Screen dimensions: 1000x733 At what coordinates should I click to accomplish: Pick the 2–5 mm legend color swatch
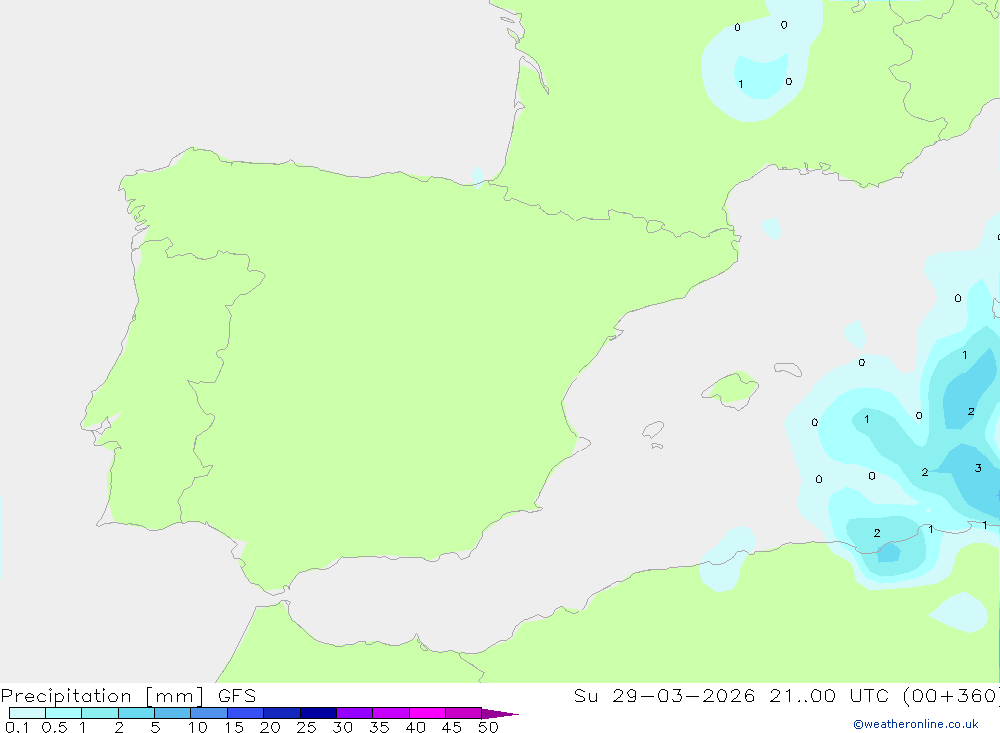(x=136, y=713)
